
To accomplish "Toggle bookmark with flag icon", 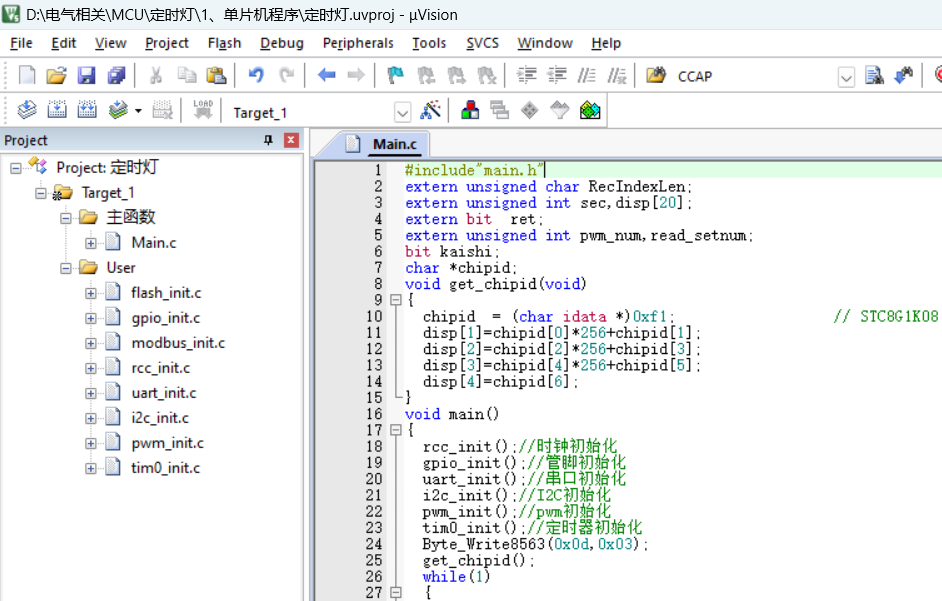I will click(x=396, y=76).
